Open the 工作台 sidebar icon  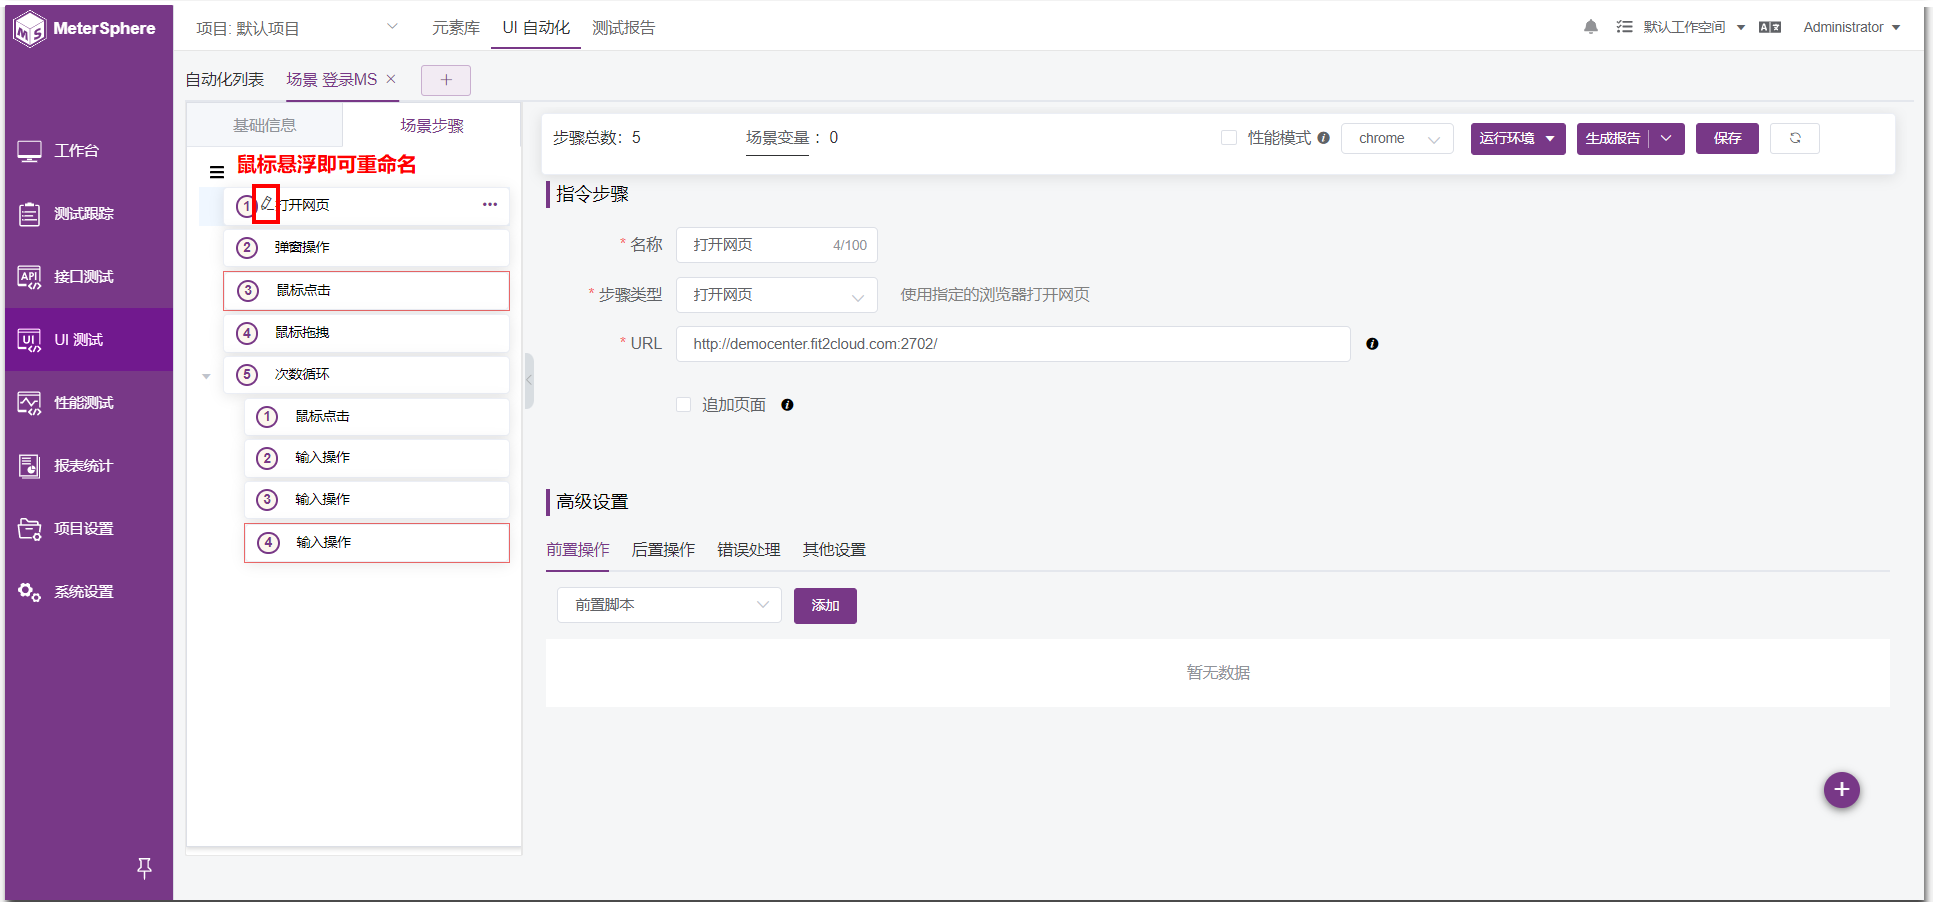coord(29,151)
